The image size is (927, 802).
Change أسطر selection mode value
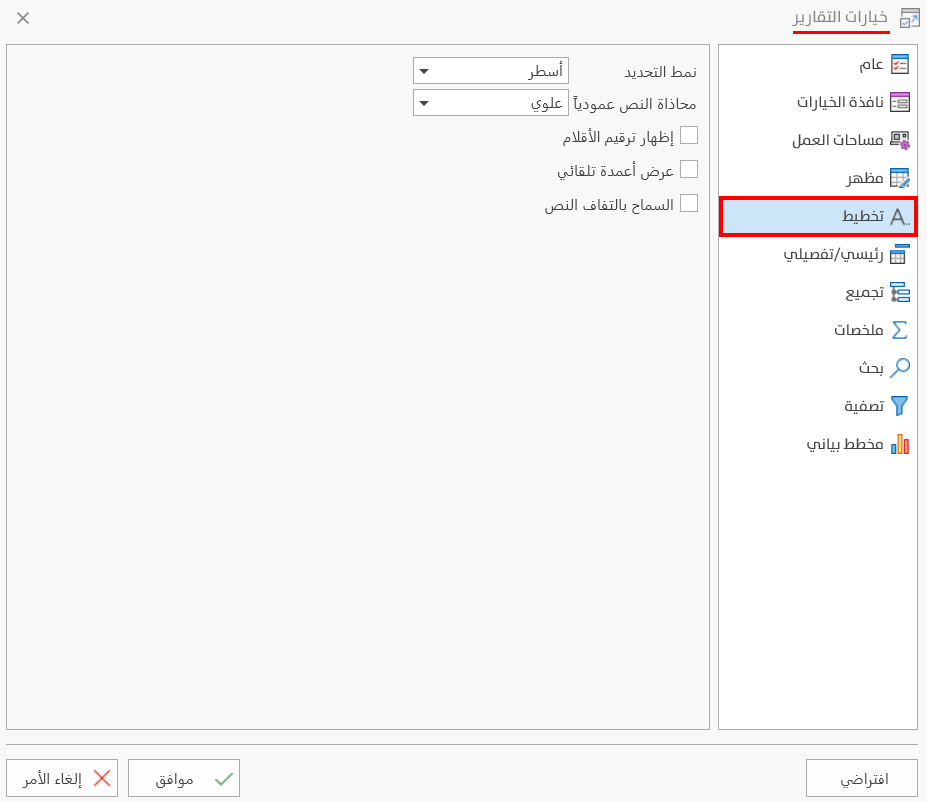pos(500,70)
